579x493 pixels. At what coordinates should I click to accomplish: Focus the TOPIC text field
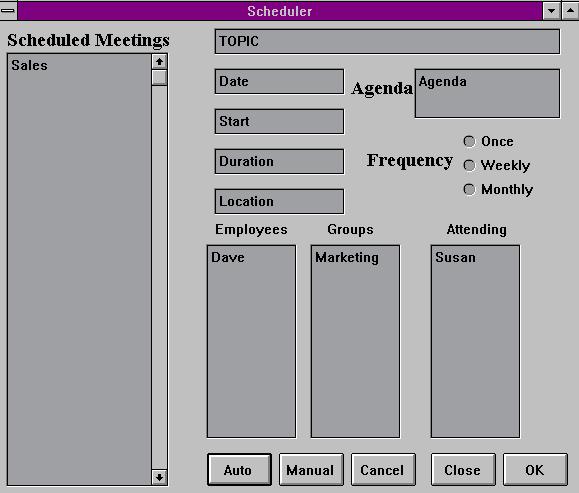(387, 41)
